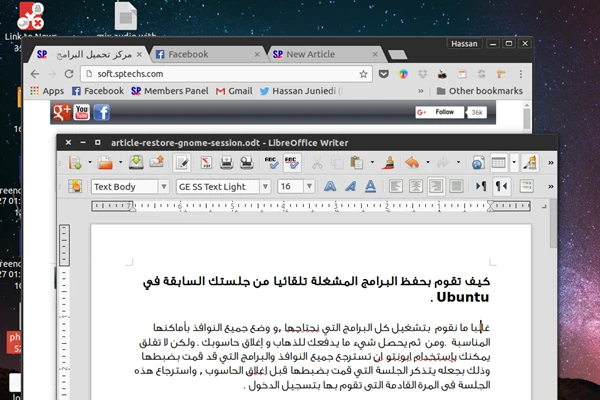
Task: Click the Undo arrow icon
Action: coord(412,163)
